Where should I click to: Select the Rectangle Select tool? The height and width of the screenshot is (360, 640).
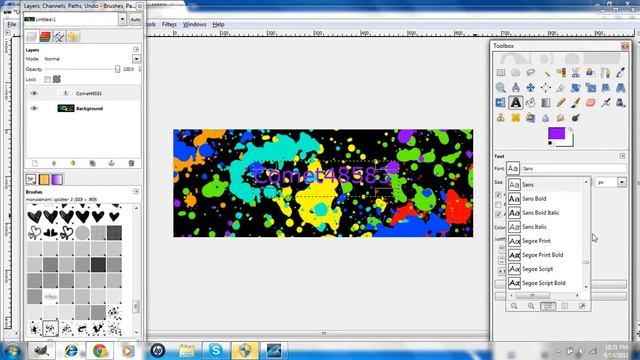(x=501, y=73)
